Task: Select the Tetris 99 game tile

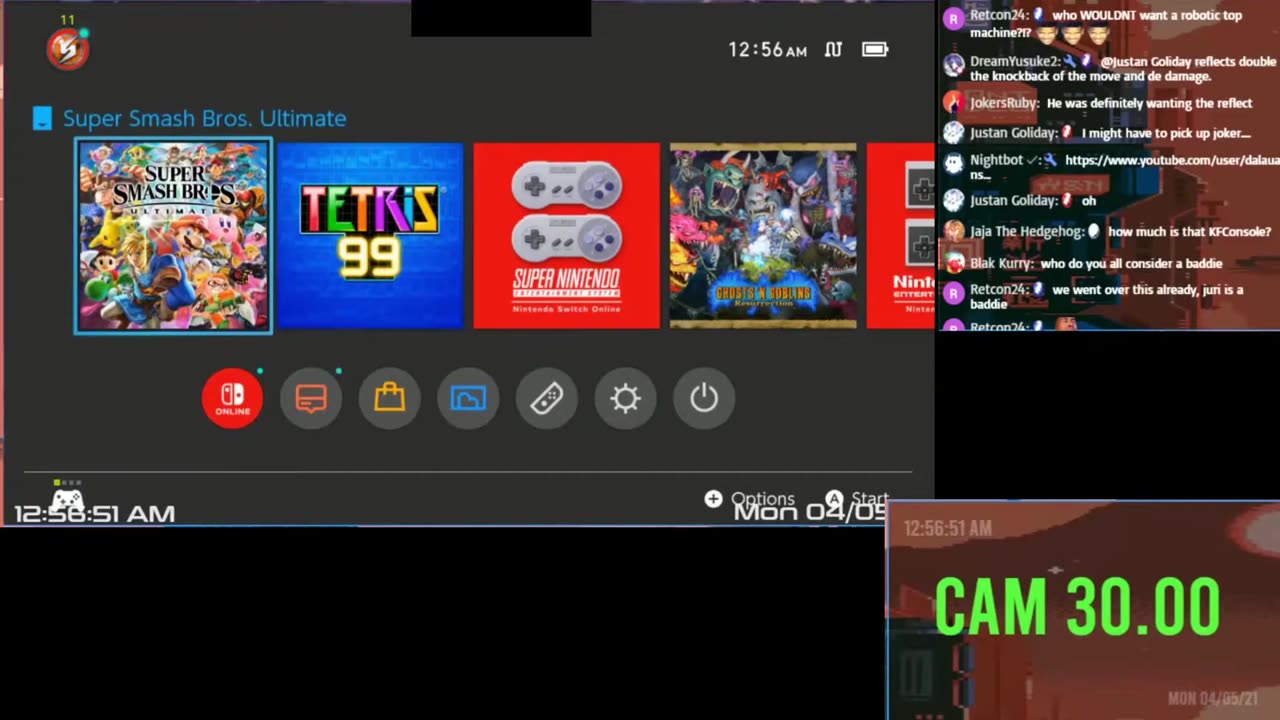Action: tap(370, 236)
